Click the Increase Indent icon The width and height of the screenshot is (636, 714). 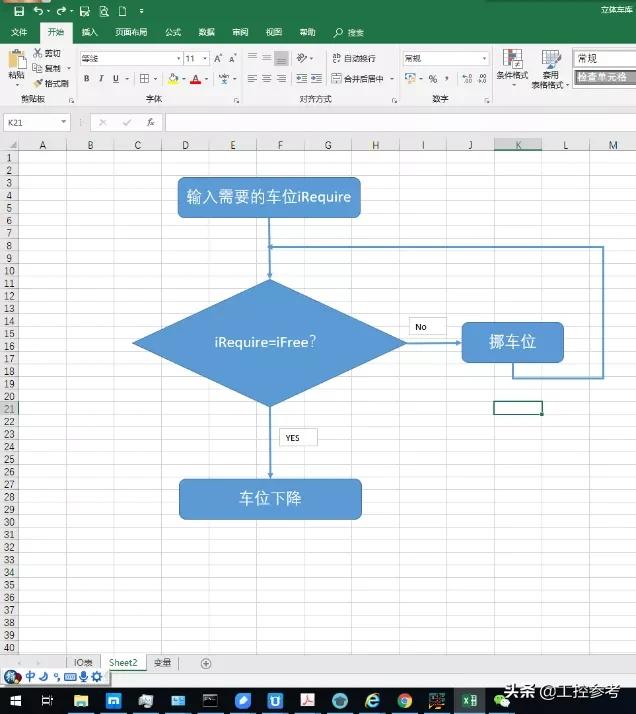316,79
